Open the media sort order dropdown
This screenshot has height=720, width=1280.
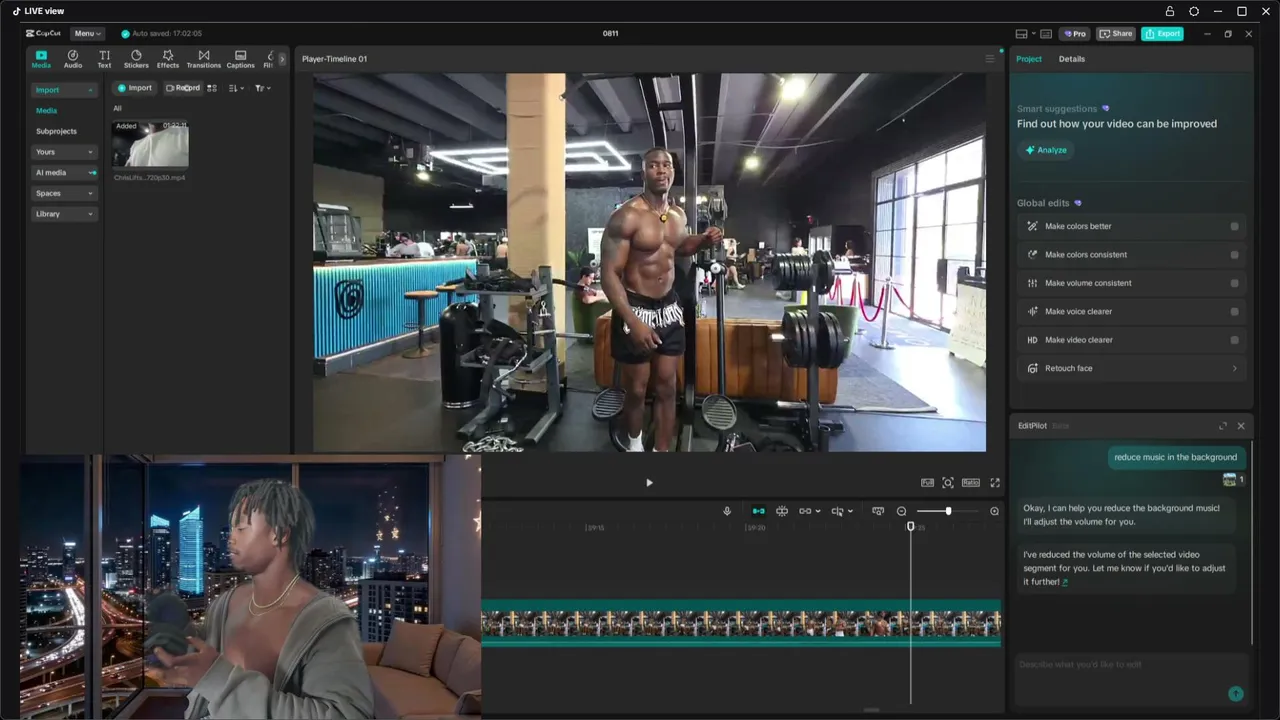236,88
